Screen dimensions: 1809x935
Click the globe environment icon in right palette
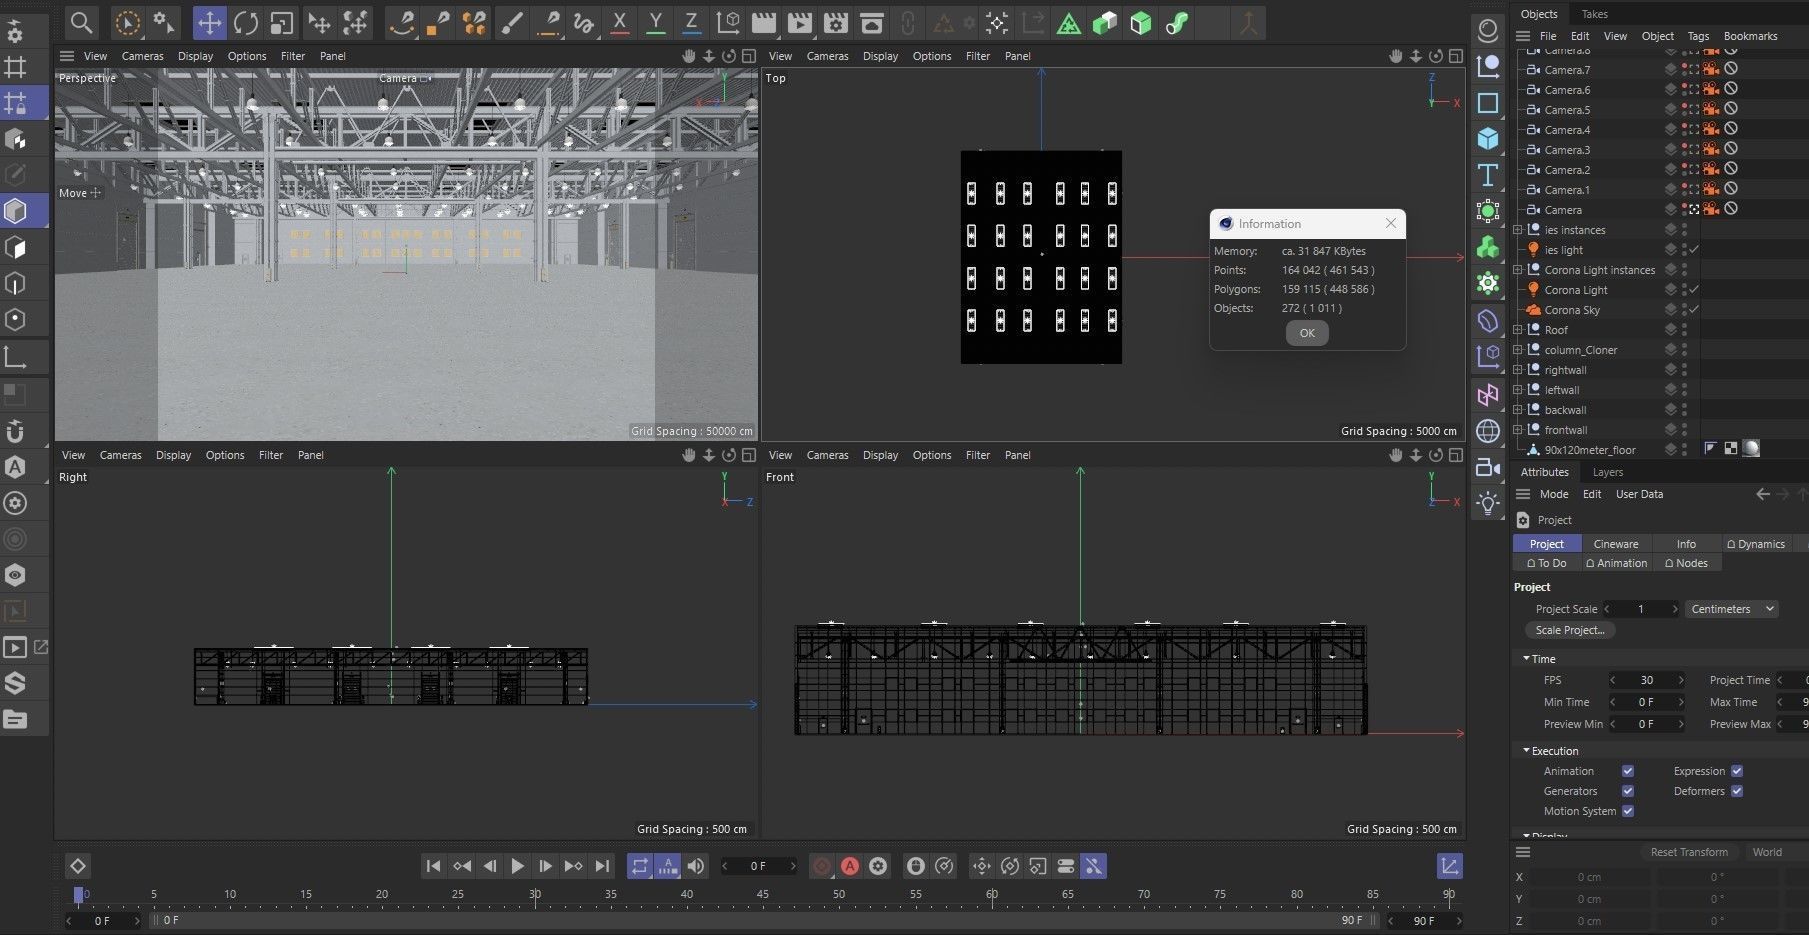(x=1488, y=431)
